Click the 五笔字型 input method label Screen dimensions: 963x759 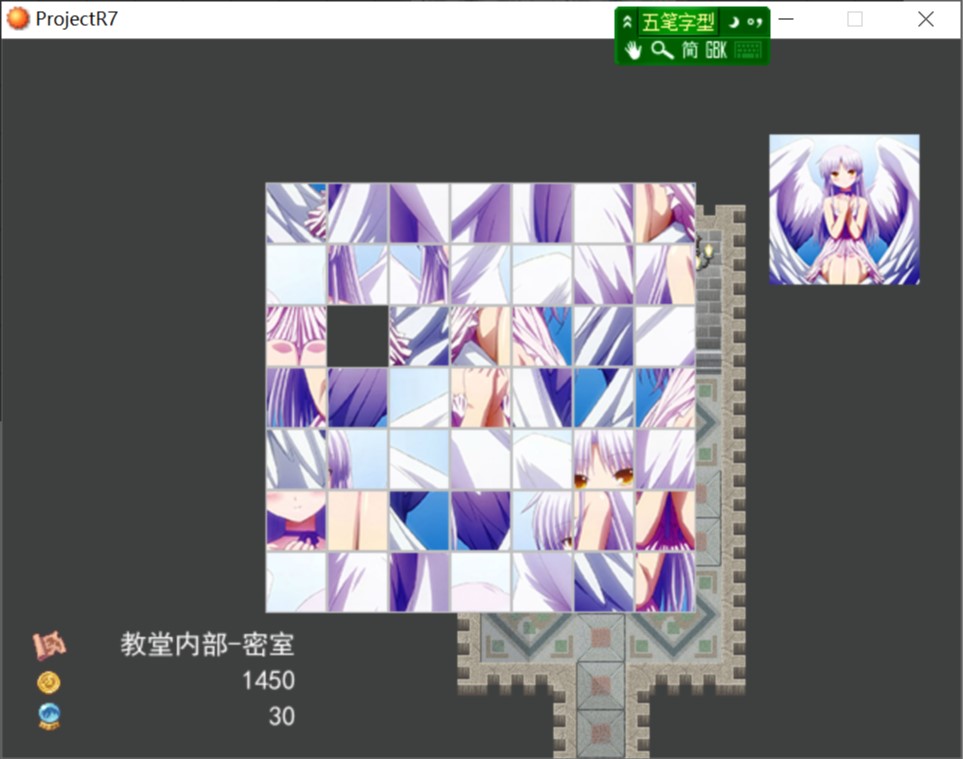tap(678, 22)
